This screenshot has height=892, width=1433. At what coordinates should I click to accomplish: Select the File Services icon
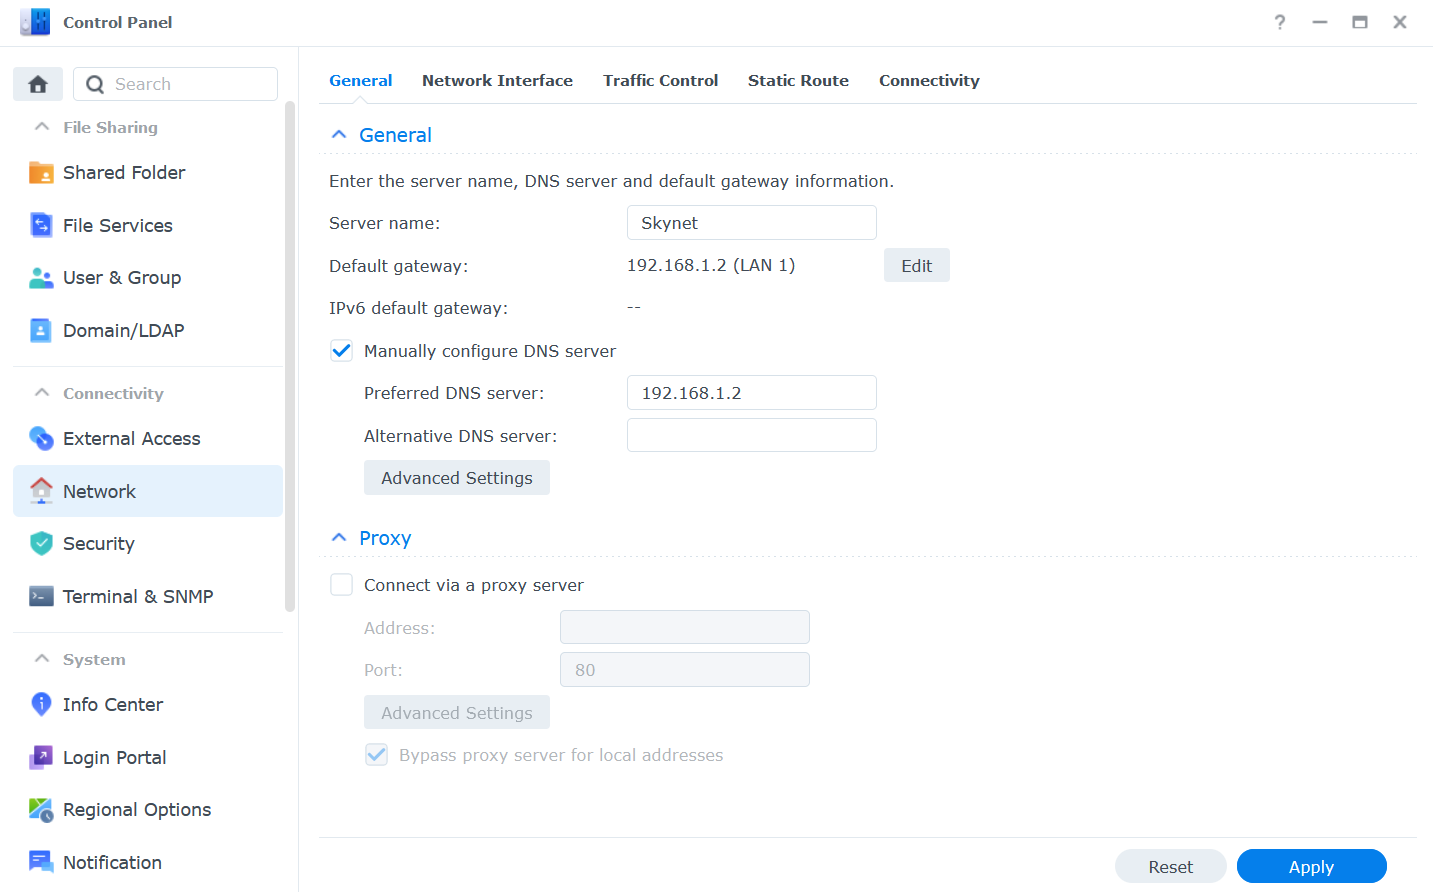(x=41, y=225)
